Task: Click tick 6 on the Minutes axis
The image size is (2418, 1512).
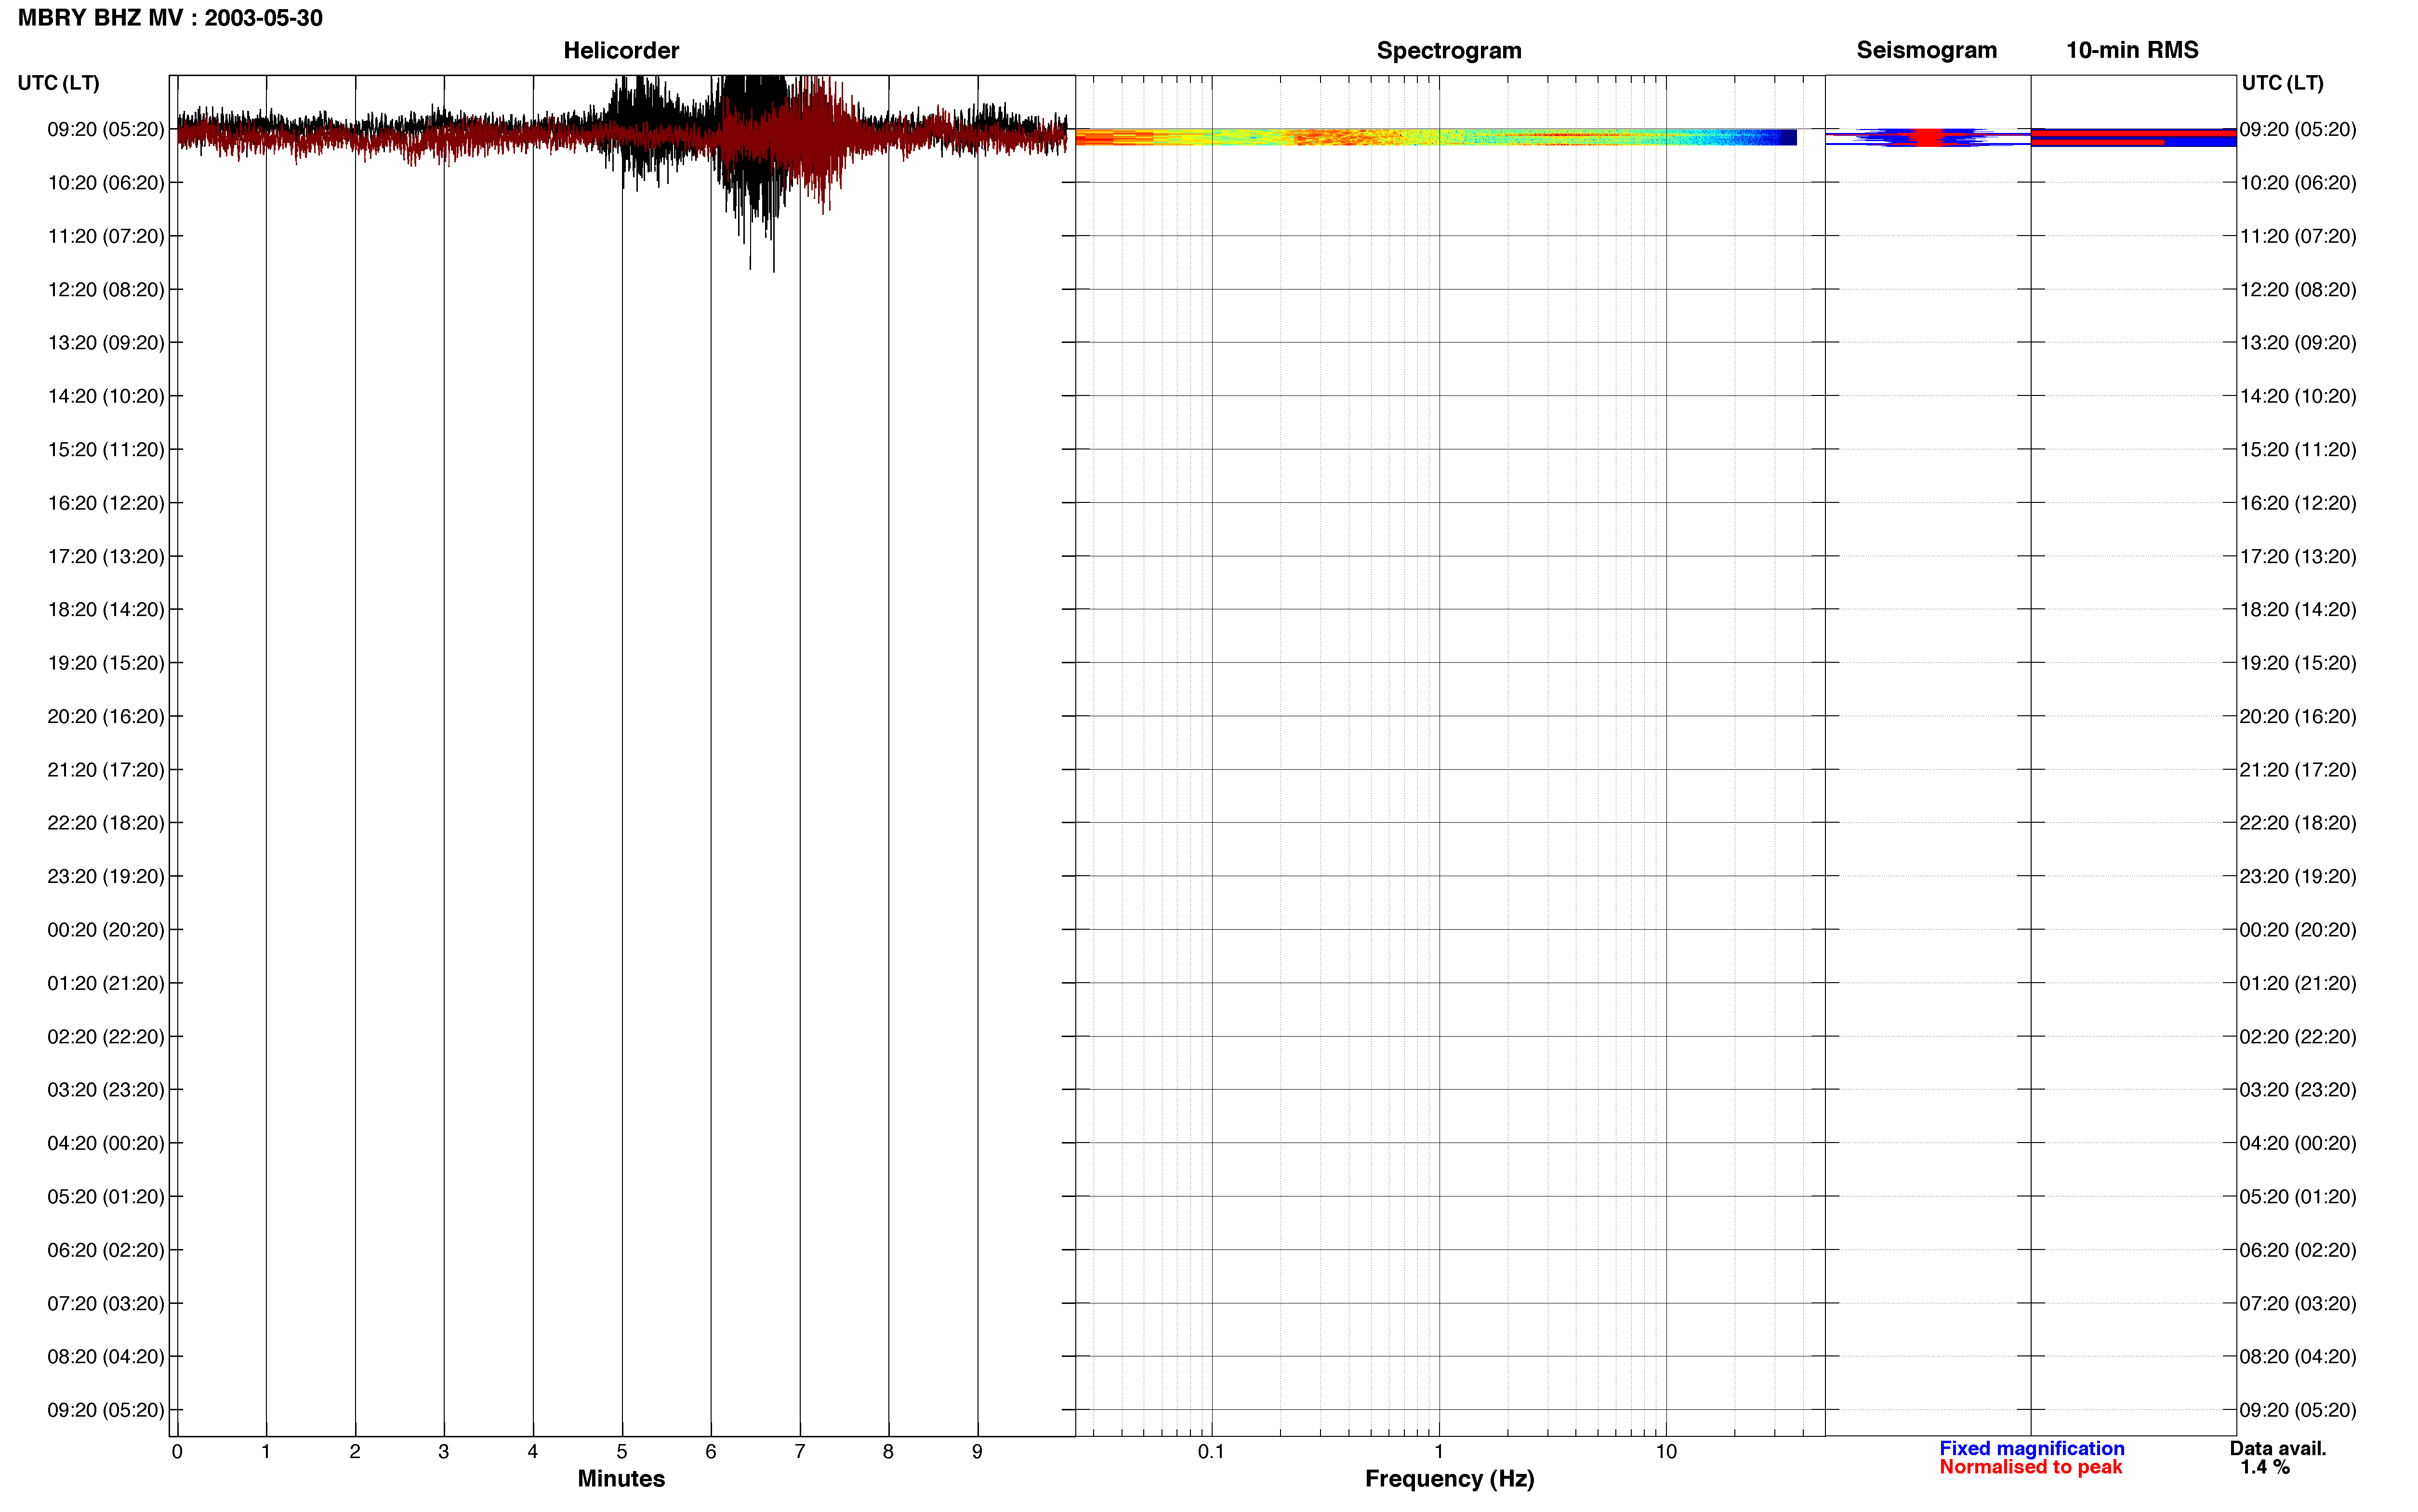Action: (x=711, y=1452)
